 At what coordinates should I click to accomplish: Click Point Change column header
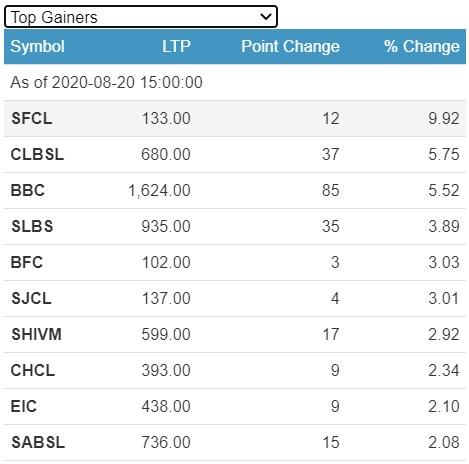tap(290, 46)
